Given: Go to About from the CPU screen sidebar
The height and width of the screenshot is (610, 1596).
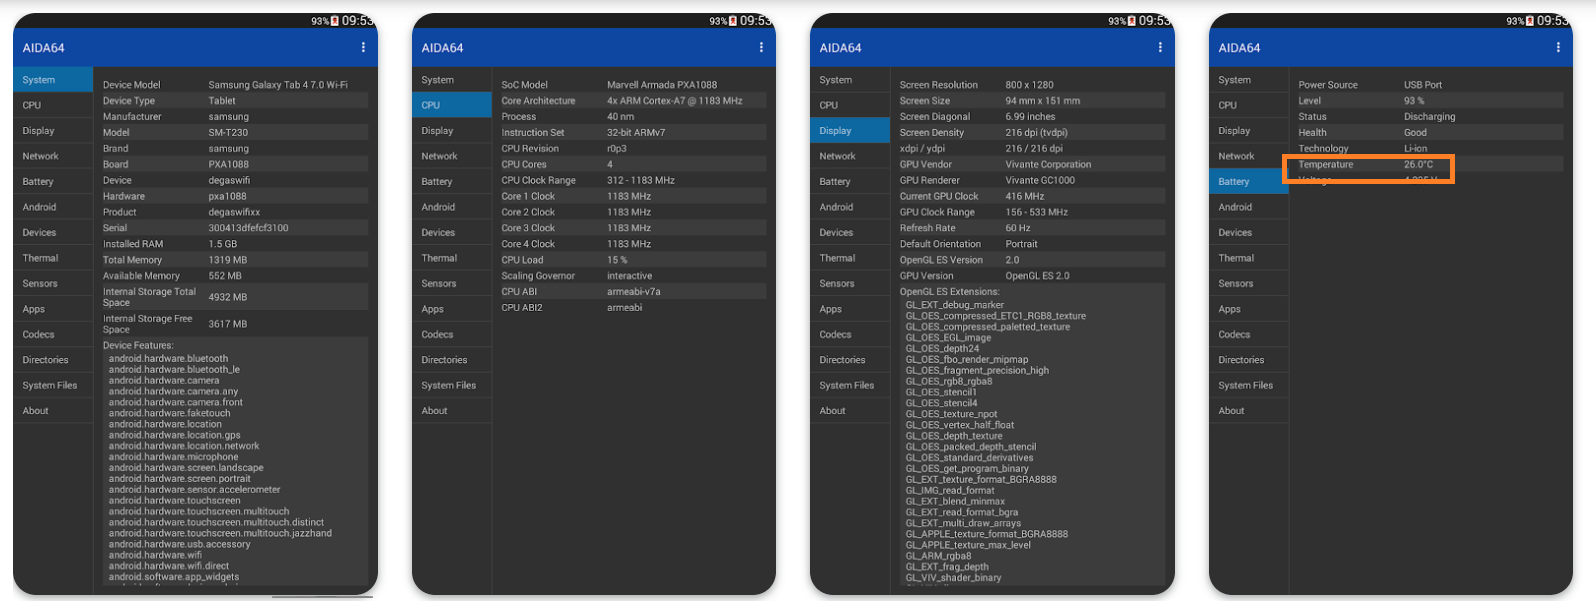Looking at the screenshot, I should [x=452, y=411].
